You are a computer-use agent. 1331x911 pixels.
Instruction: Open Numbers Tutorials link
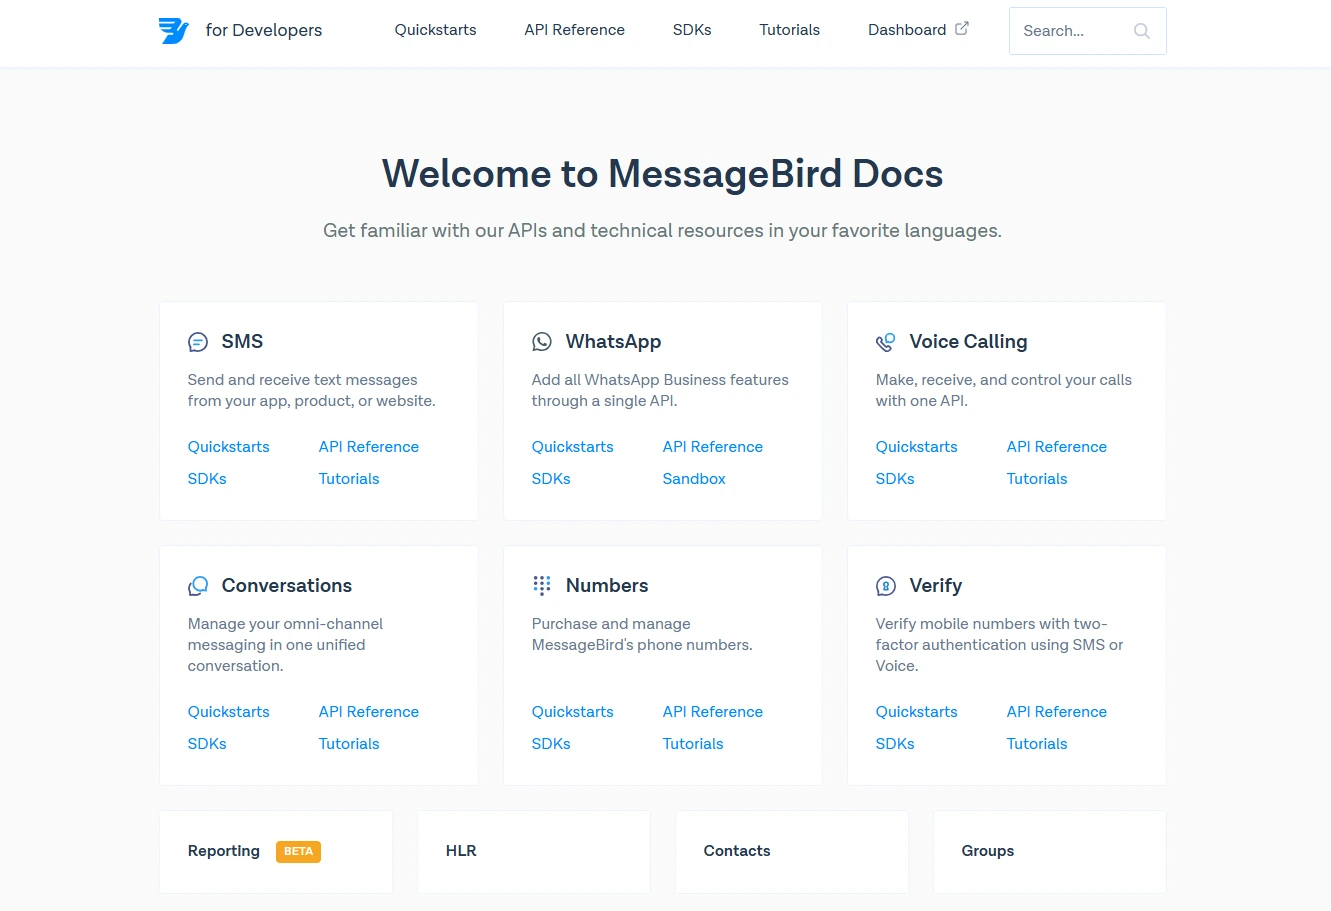pos(693,744)
